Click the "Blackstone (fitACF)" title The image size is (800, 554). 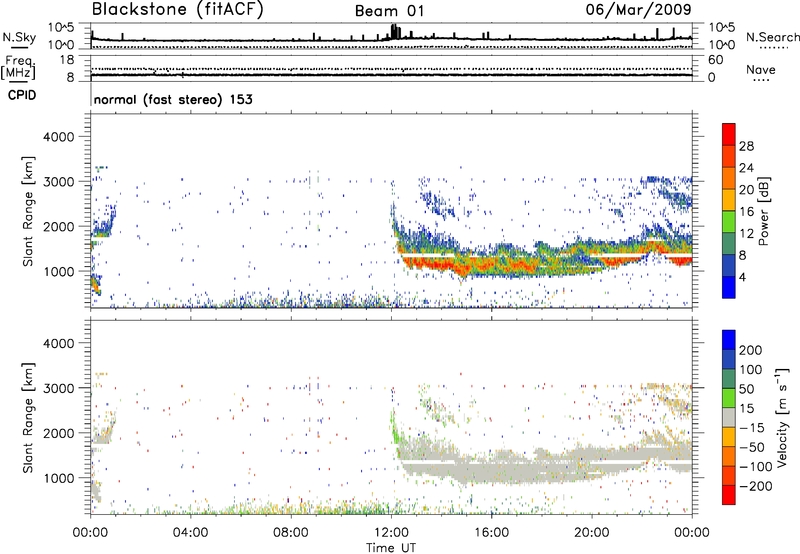tap(178, 10)
